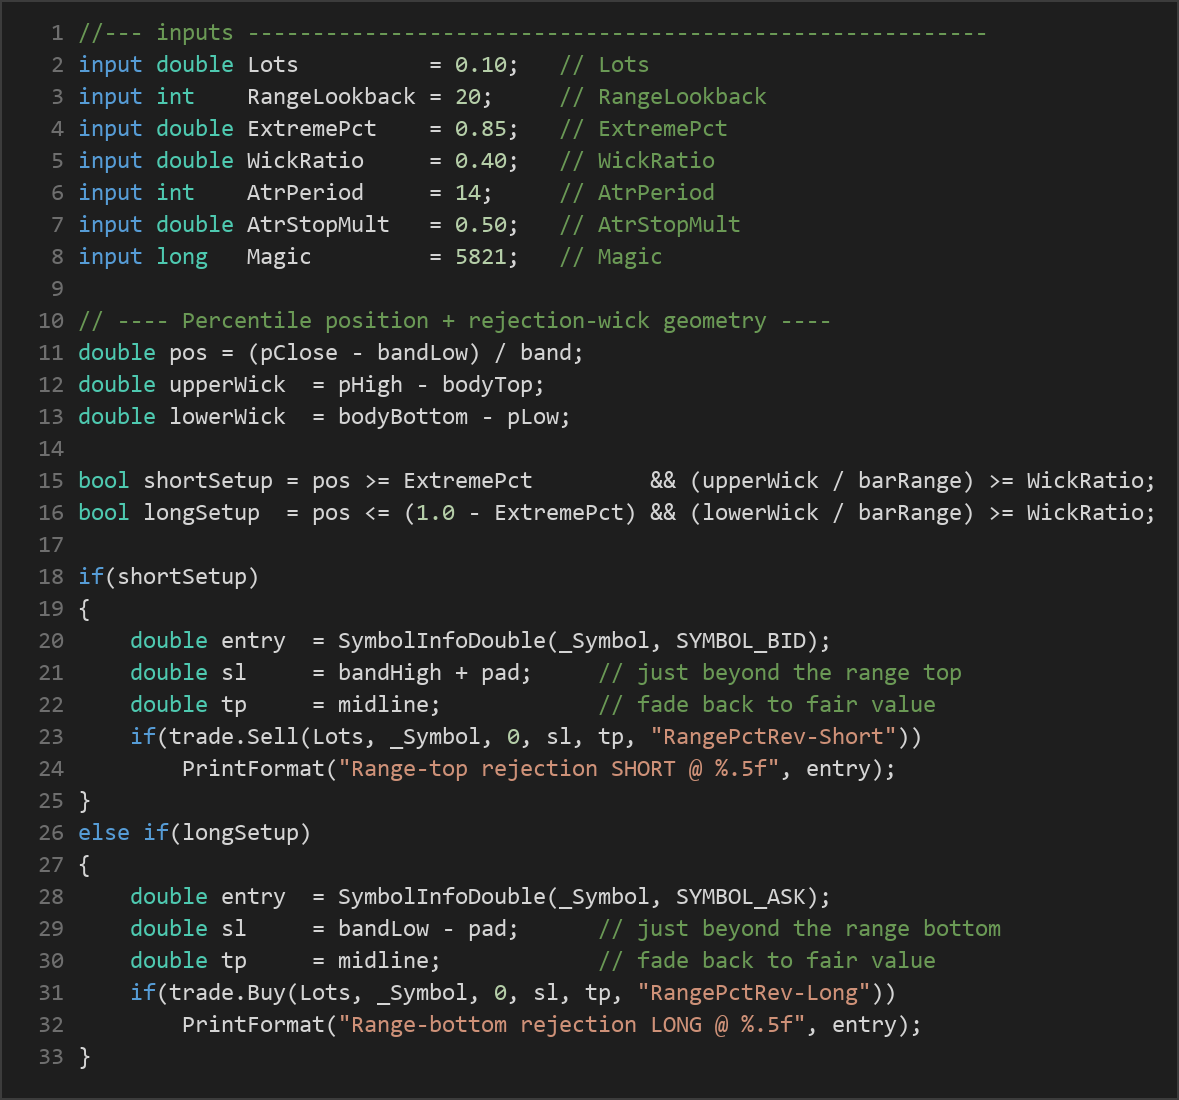
Task: Click the value 0.85 on line 4
Action: coord(480,129)
